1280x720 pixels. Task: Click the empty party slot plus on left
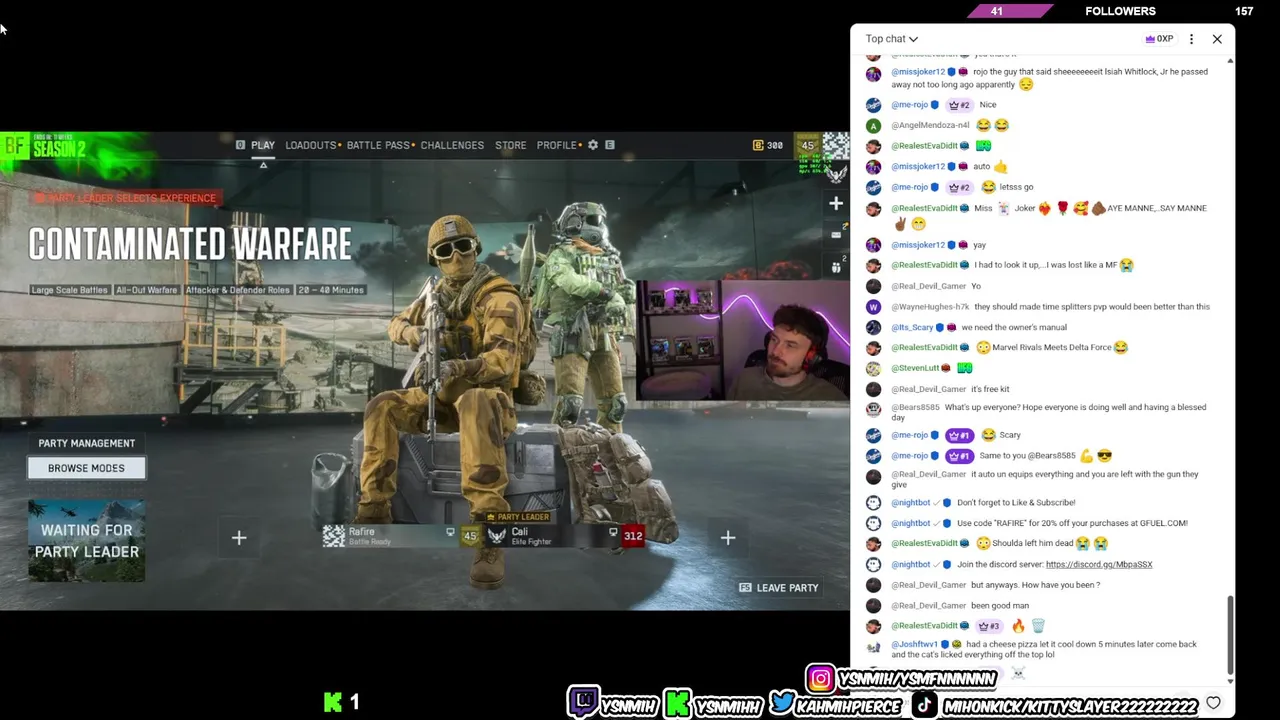[x=239, y=538]
